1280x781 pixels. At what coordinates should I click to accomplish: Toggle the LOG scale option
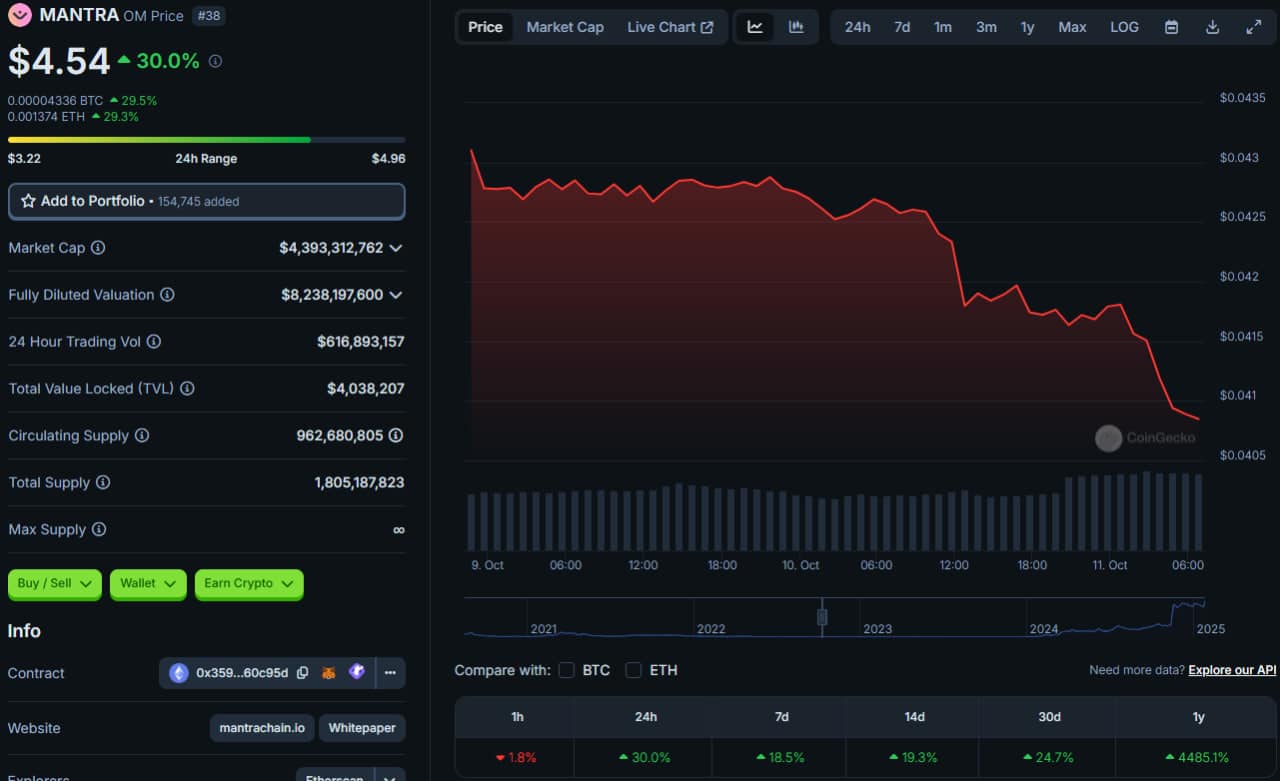coord(1125,27)
